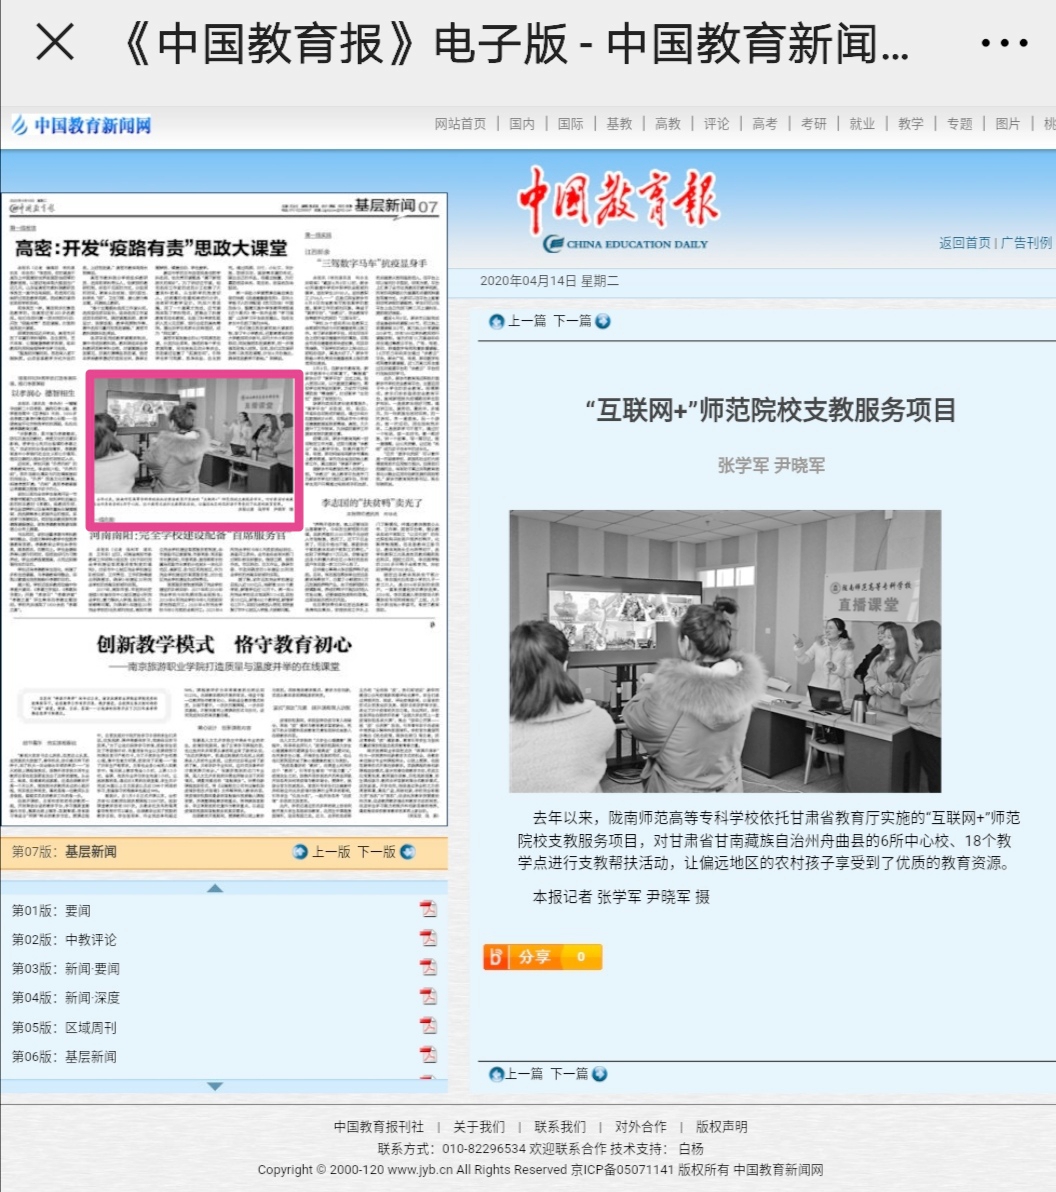Screen dimensions: 1056x1192
Task: Go to previous page edition 上一版
Action: click(x=322, y=852)
